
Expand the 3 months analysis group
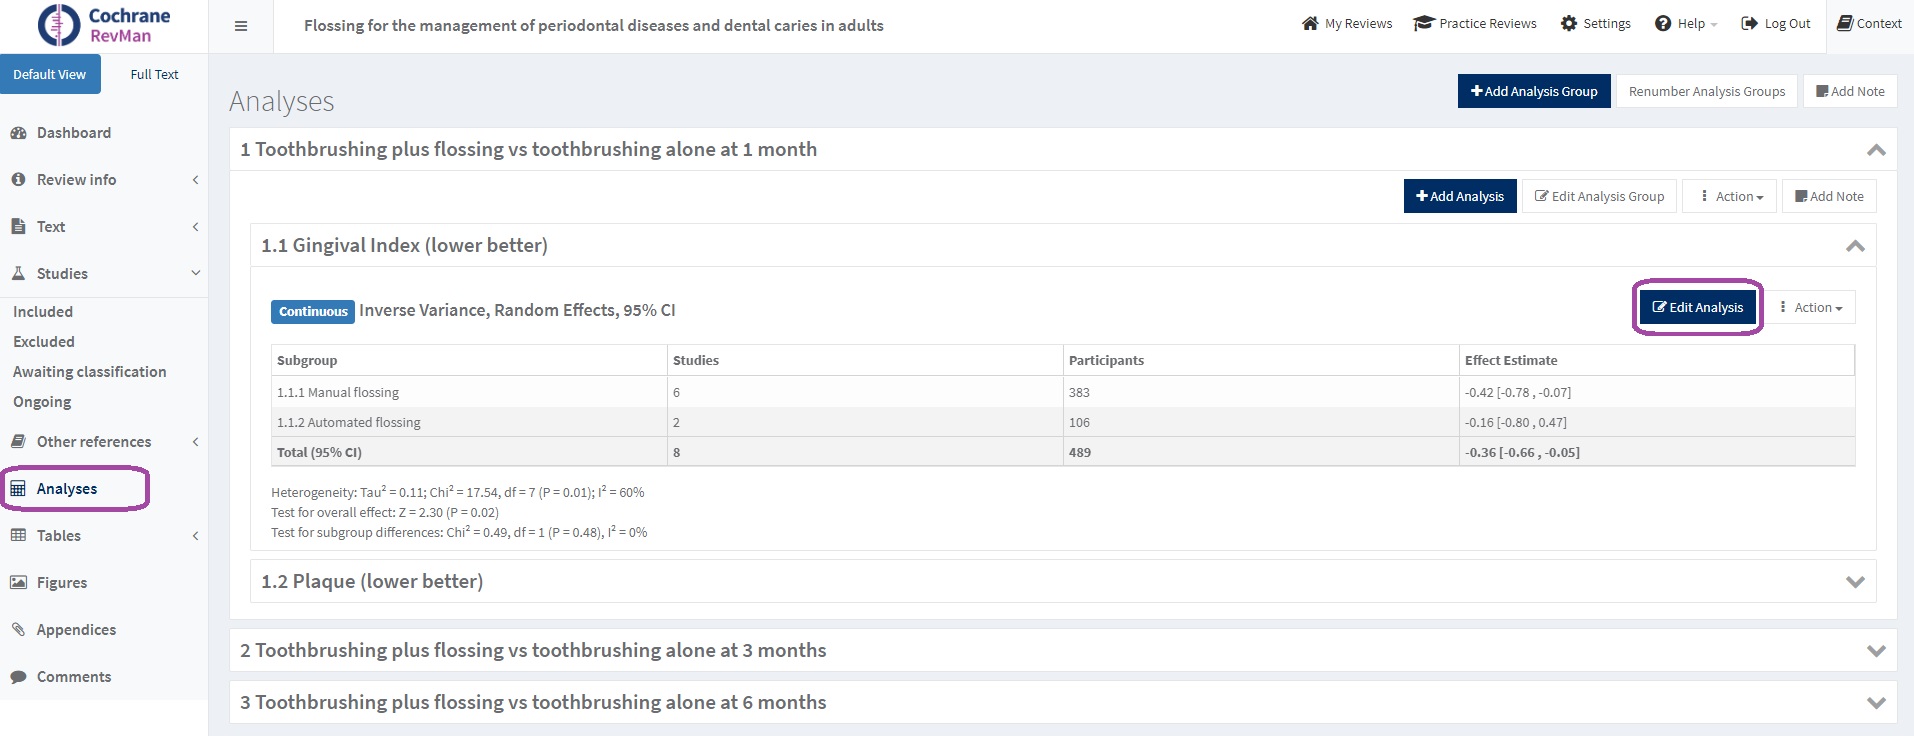point(1876,651)
